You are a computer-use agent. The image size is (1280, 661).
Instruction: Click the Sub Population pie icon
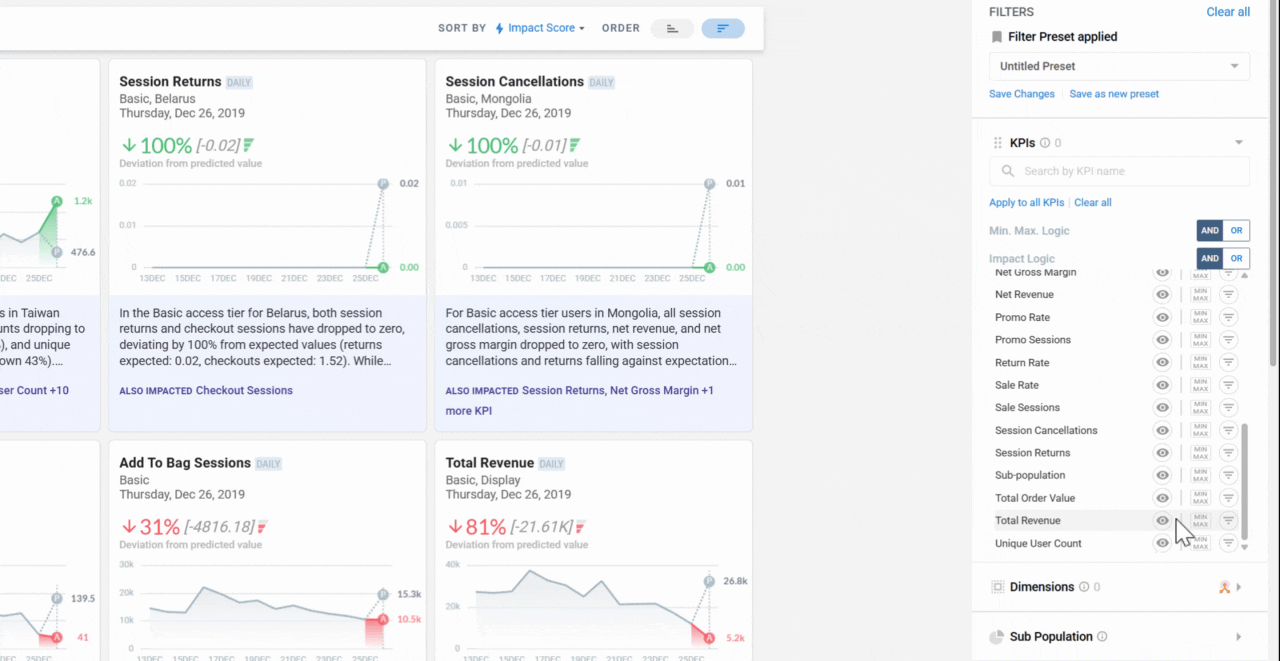click(x=997, y=637)
